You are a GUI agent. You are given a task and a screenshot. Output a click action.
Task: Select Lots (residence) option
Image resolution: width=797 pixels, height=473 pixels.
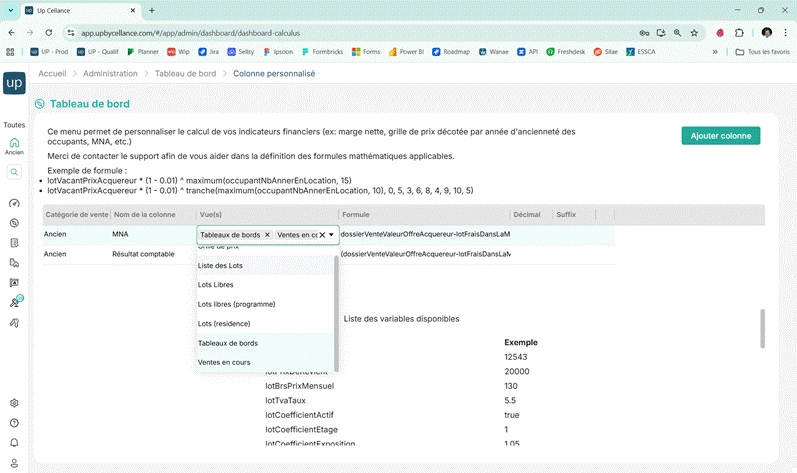tap(265, 324)
